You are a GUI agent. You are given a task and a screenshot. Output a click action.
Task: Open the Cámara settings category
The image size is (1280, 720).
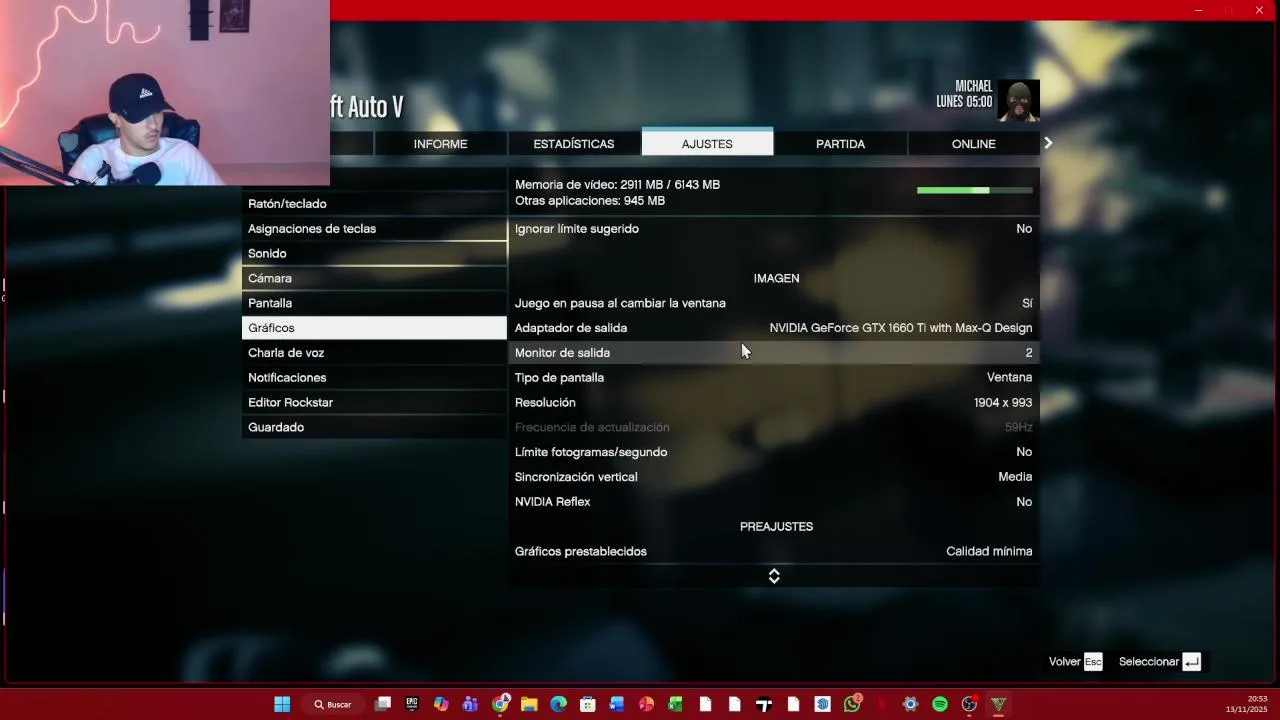(374, 278)
